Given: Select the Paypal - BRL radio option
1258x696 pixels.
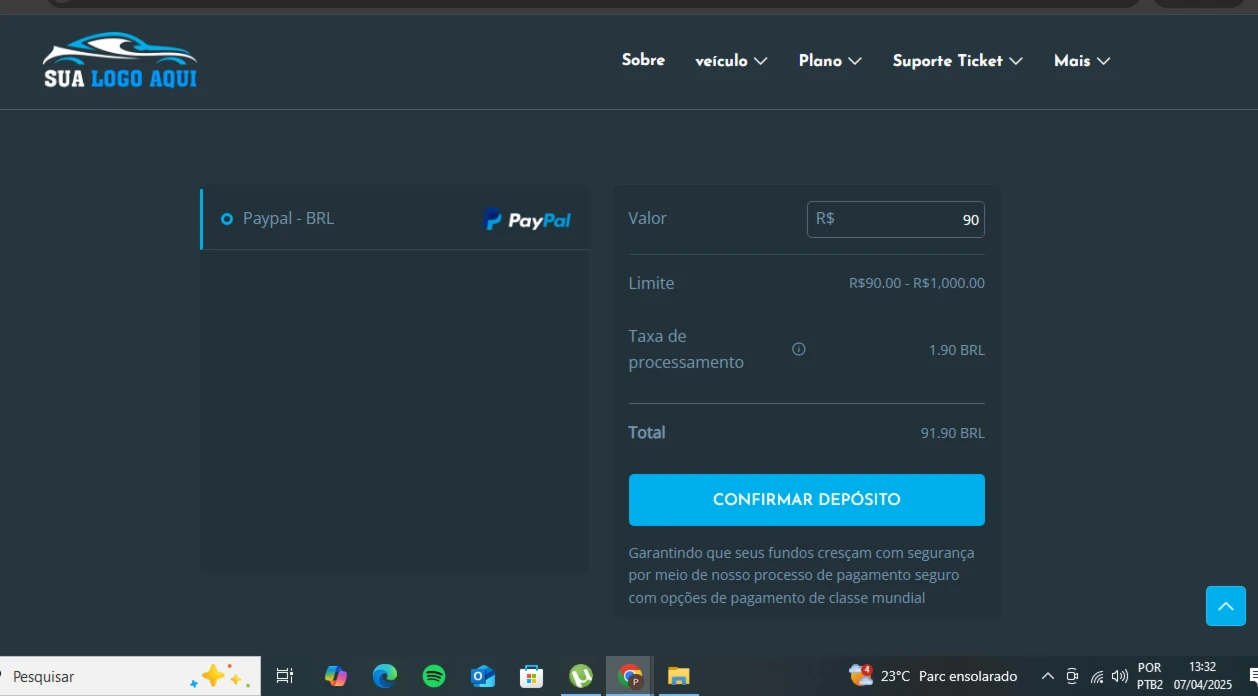Looking at the screenshot, I should pyautogui.click(x=227, y=219).
